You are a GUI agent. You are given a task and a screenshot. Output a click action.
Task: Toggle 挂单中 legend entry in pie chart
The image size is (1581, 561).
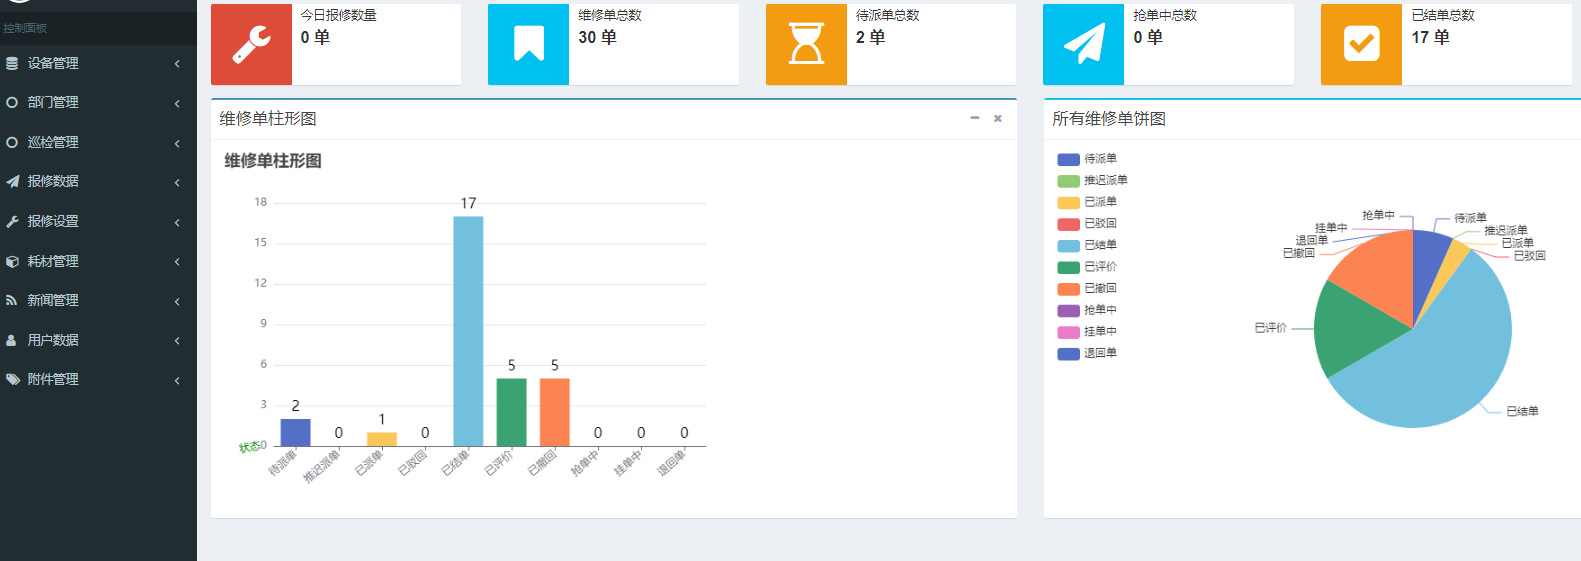[x=1087, y=331]
